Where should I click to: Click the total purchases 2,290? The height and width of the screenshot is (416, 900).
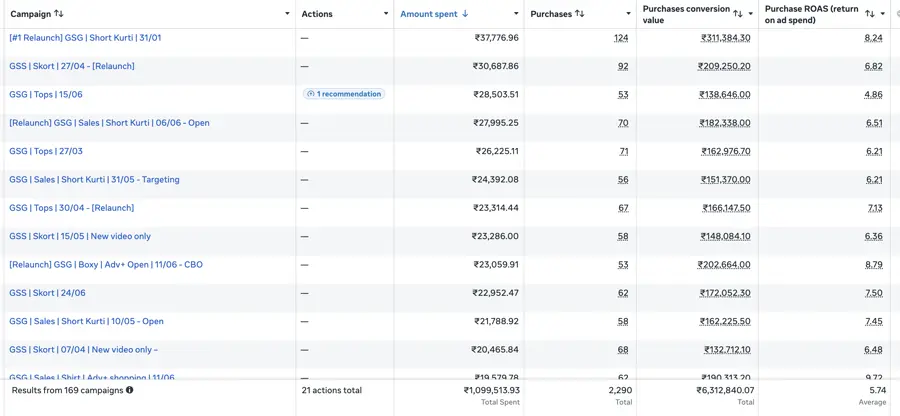[x=620, y=390]
